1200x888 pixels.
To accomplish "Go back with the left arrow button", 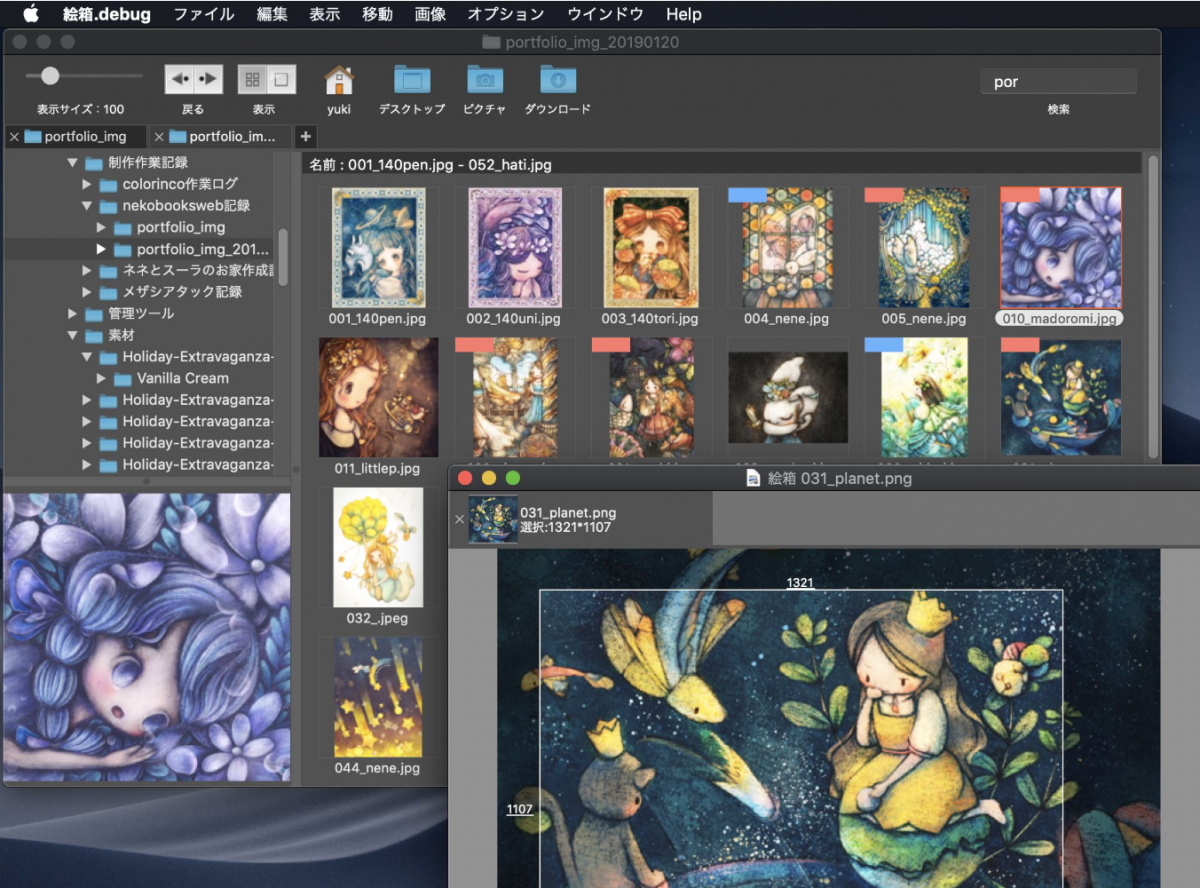I will coord(179,79).
